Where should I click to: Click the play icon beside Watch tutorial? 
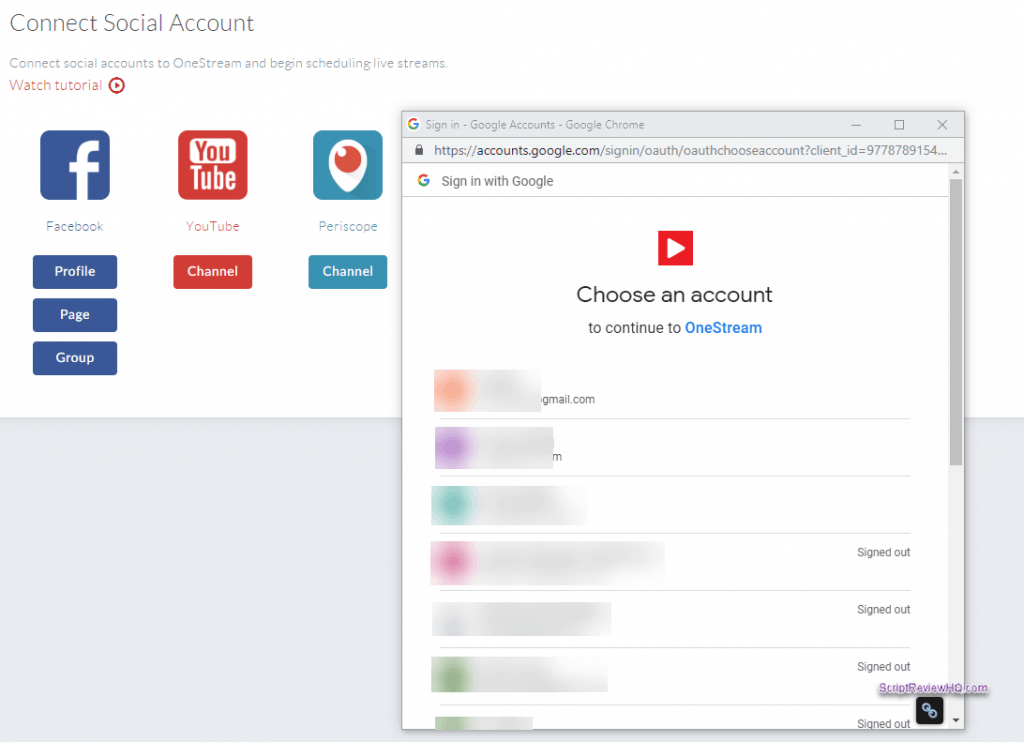(x=117, y=86)
